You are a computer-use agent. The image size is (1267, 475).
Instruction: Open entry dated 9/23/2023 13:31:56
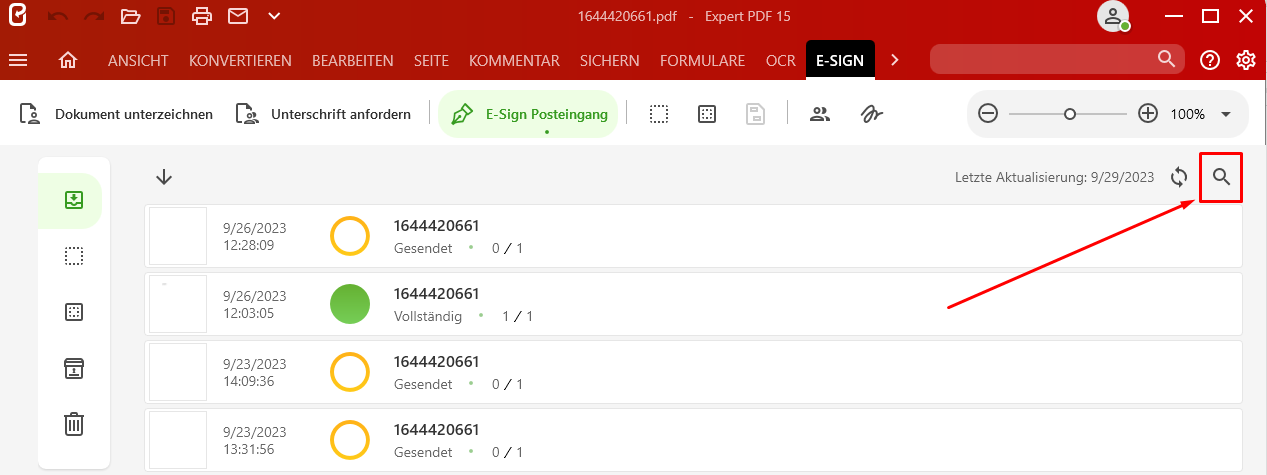pyautogui.click(x=693, y=440)
